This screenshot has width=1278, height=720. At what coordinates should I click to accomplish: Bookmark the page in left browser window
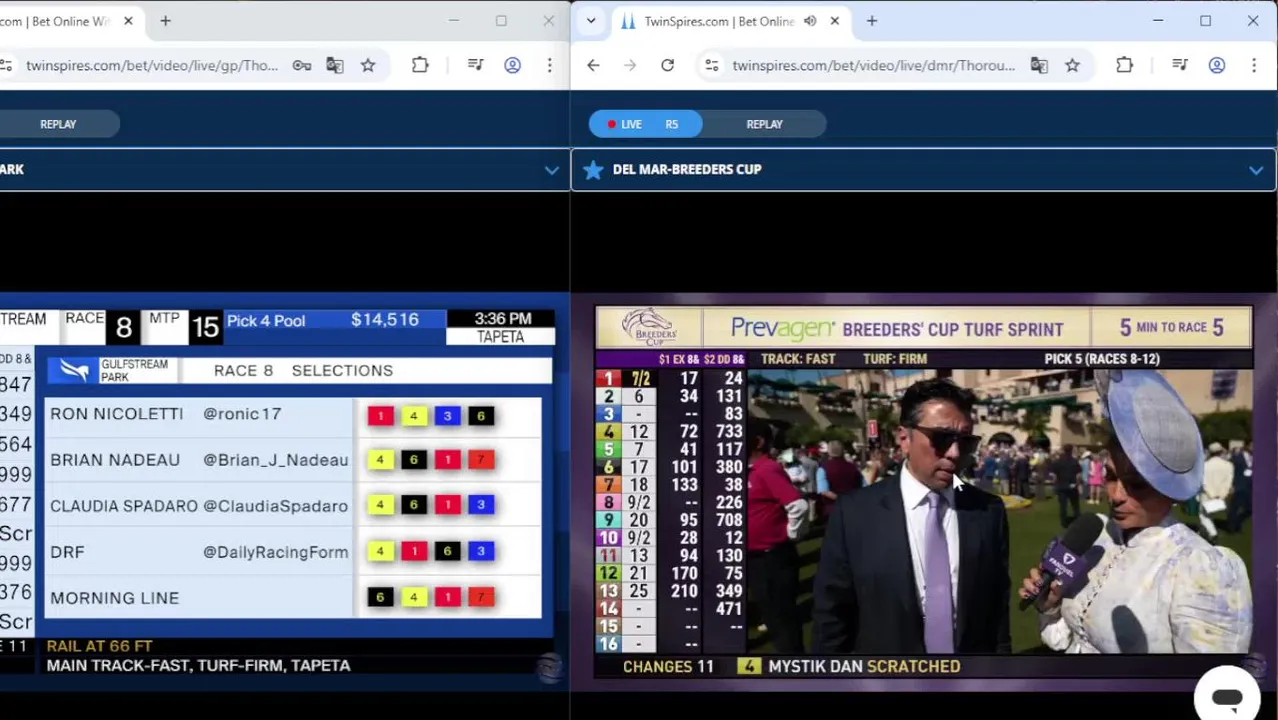[x=368, y=66]
